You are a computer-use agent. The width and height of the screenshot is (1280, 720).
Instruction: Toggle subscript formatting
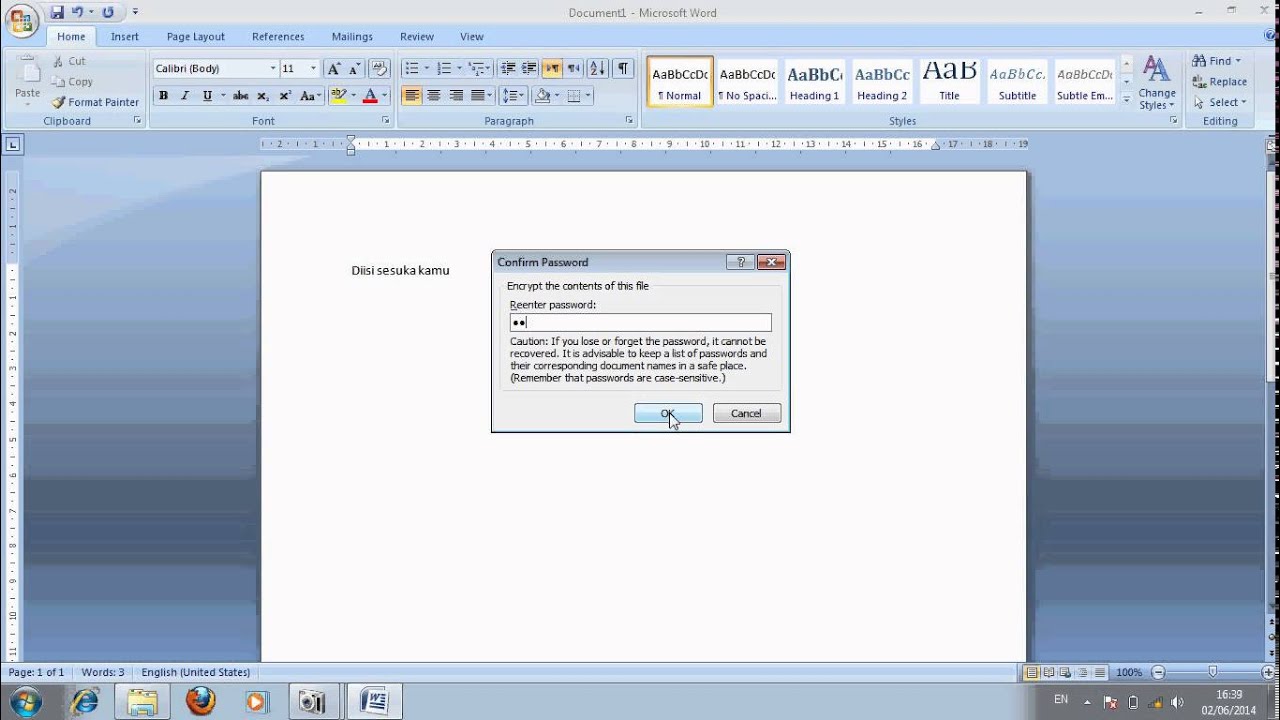[263, 96]
